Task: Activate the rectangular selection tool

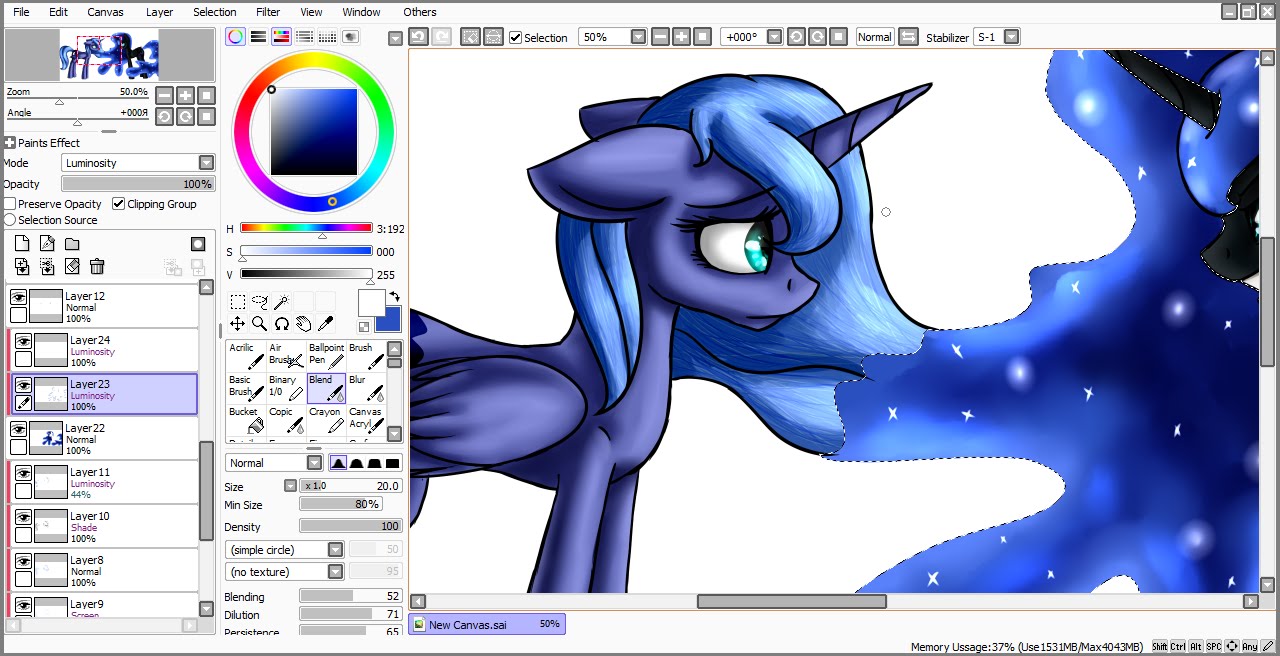Action: [x=238, y=302]
